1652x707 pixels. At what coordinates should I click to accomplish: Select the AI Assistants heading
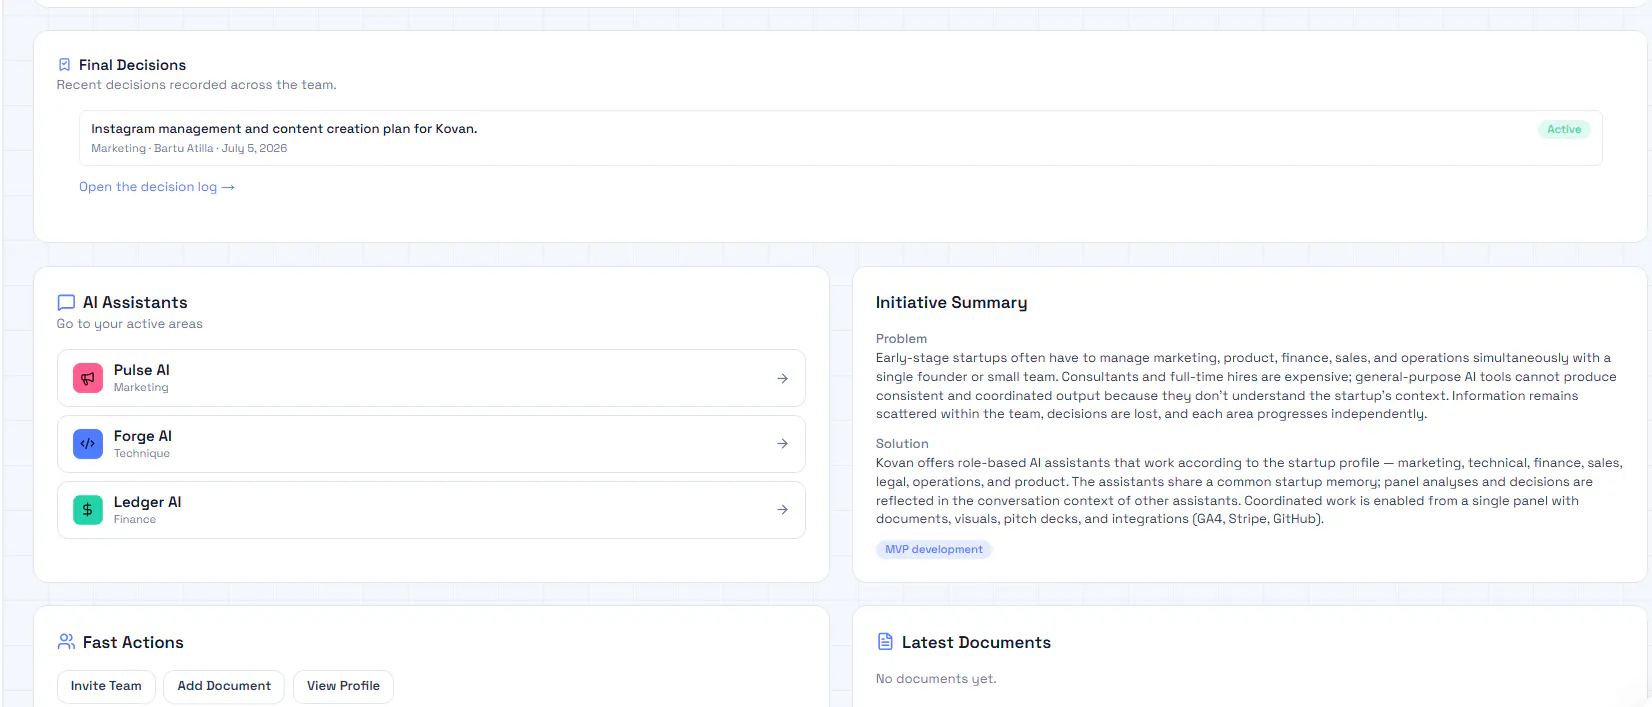(135, 302)
